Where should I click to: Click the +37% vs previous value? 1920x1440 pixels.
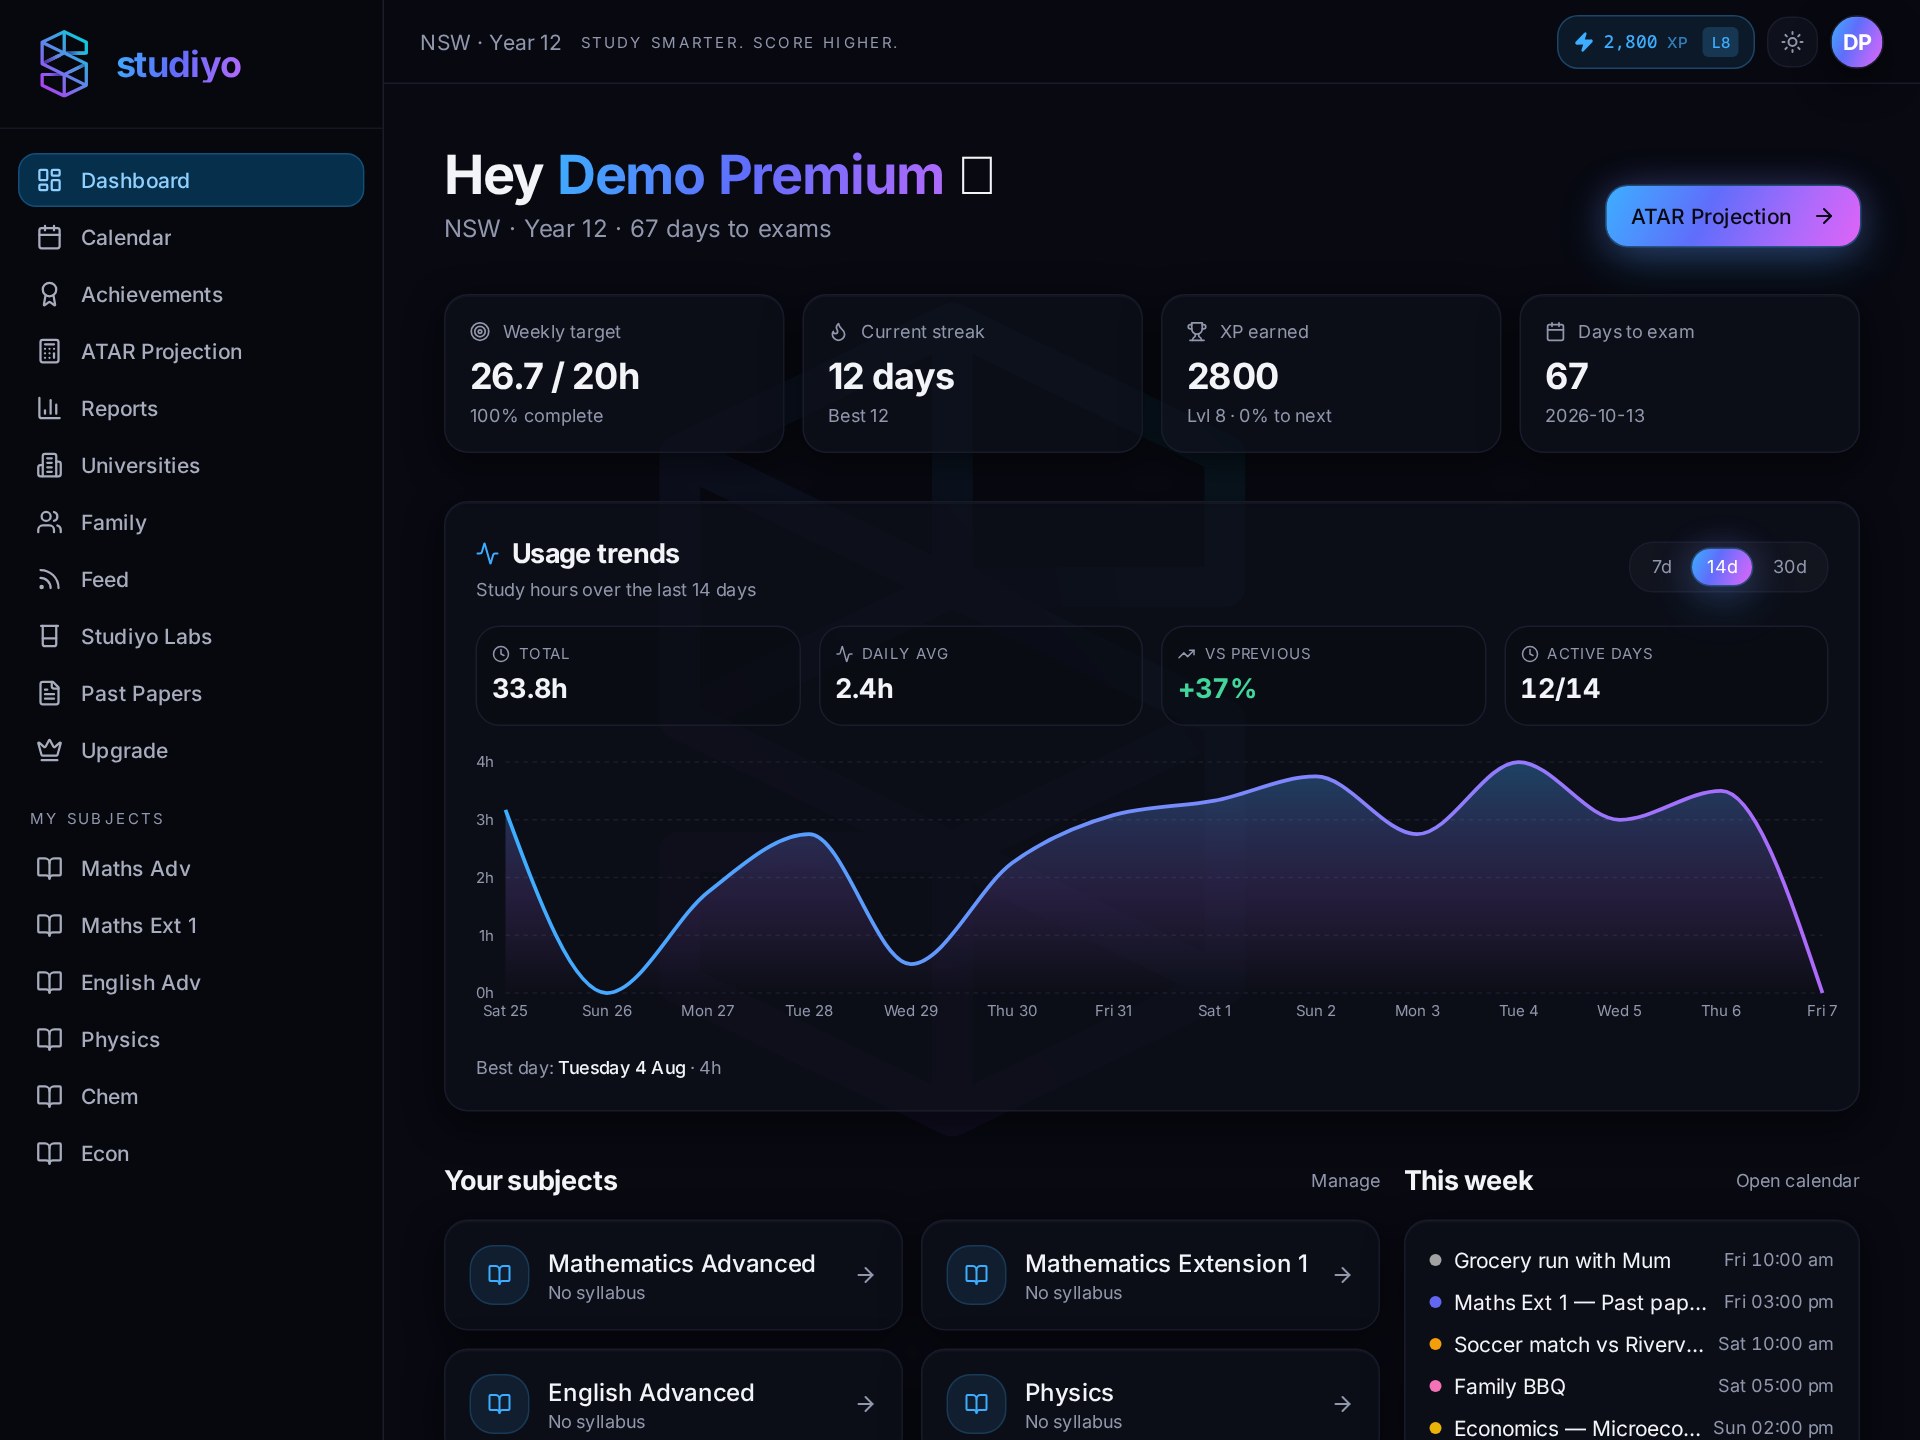click(1217, 688)
